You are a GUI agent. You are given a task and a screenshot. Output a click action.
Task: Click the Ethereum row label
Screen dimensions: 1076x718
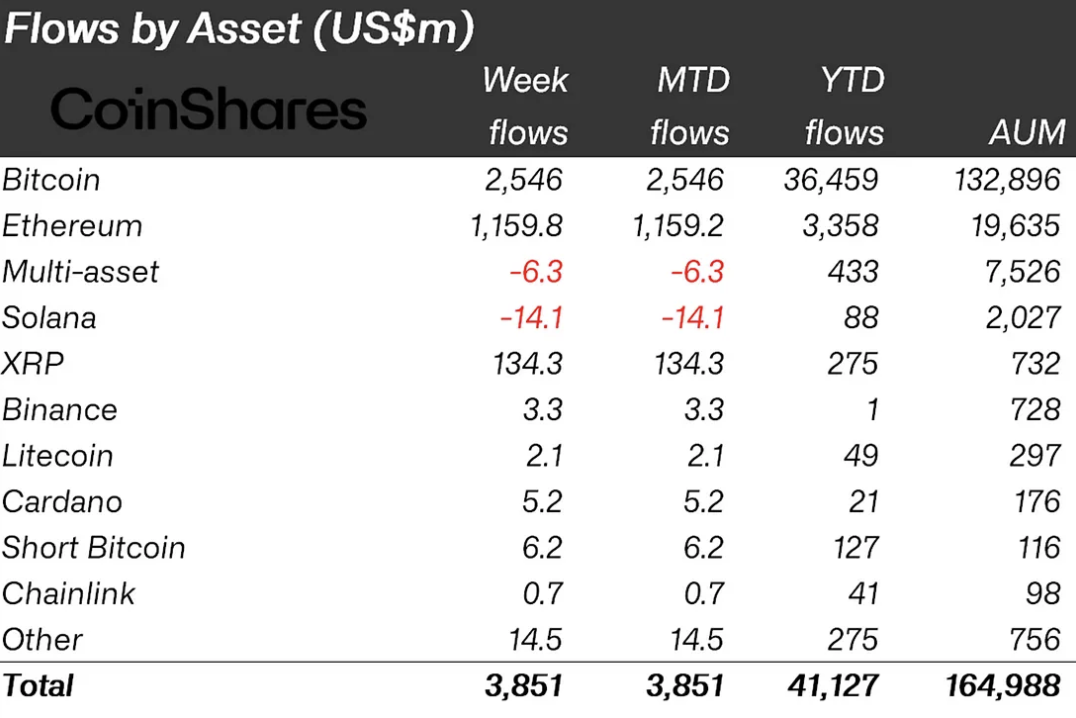[x=72, y=226]
